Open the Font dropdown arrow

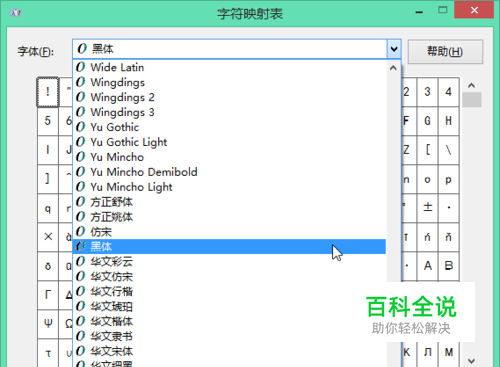click(x=394, y=49)
